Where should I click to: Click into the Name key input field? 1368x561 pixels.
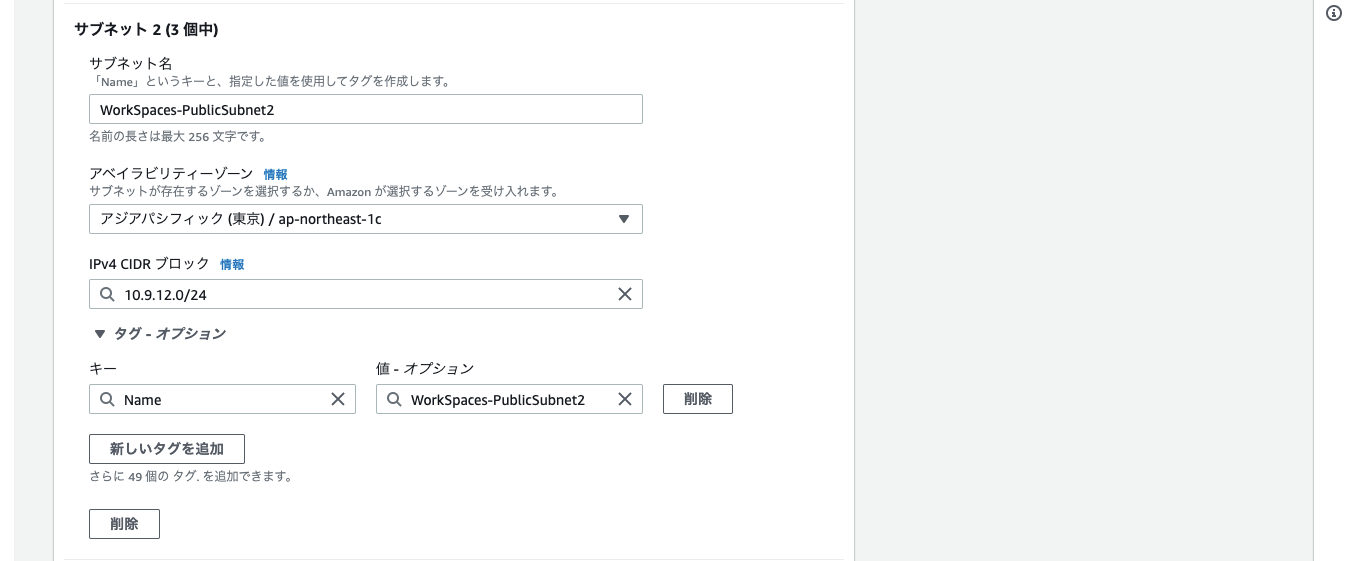click(x=222, y=399)
